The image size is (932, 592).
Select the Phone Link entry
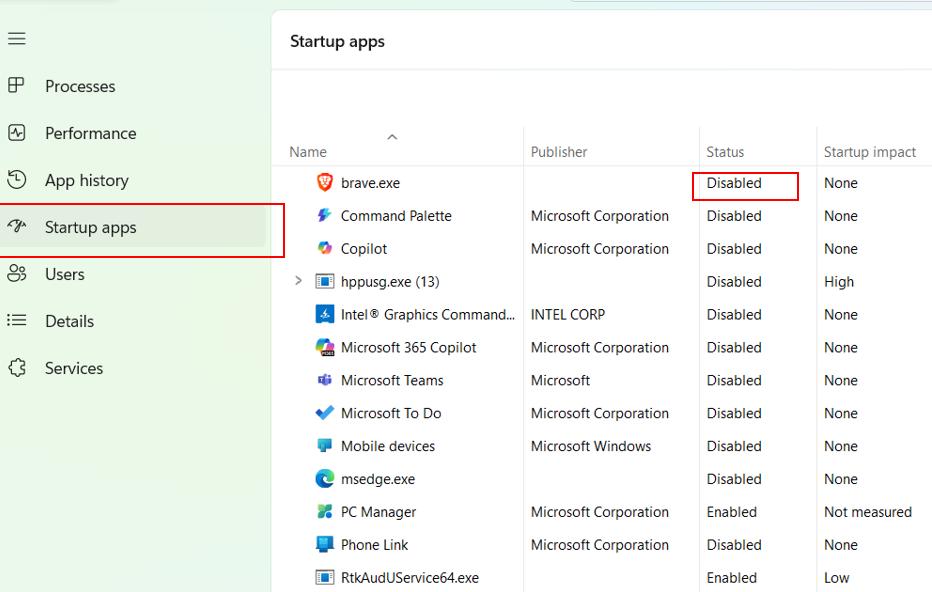(x=374, y=544)
